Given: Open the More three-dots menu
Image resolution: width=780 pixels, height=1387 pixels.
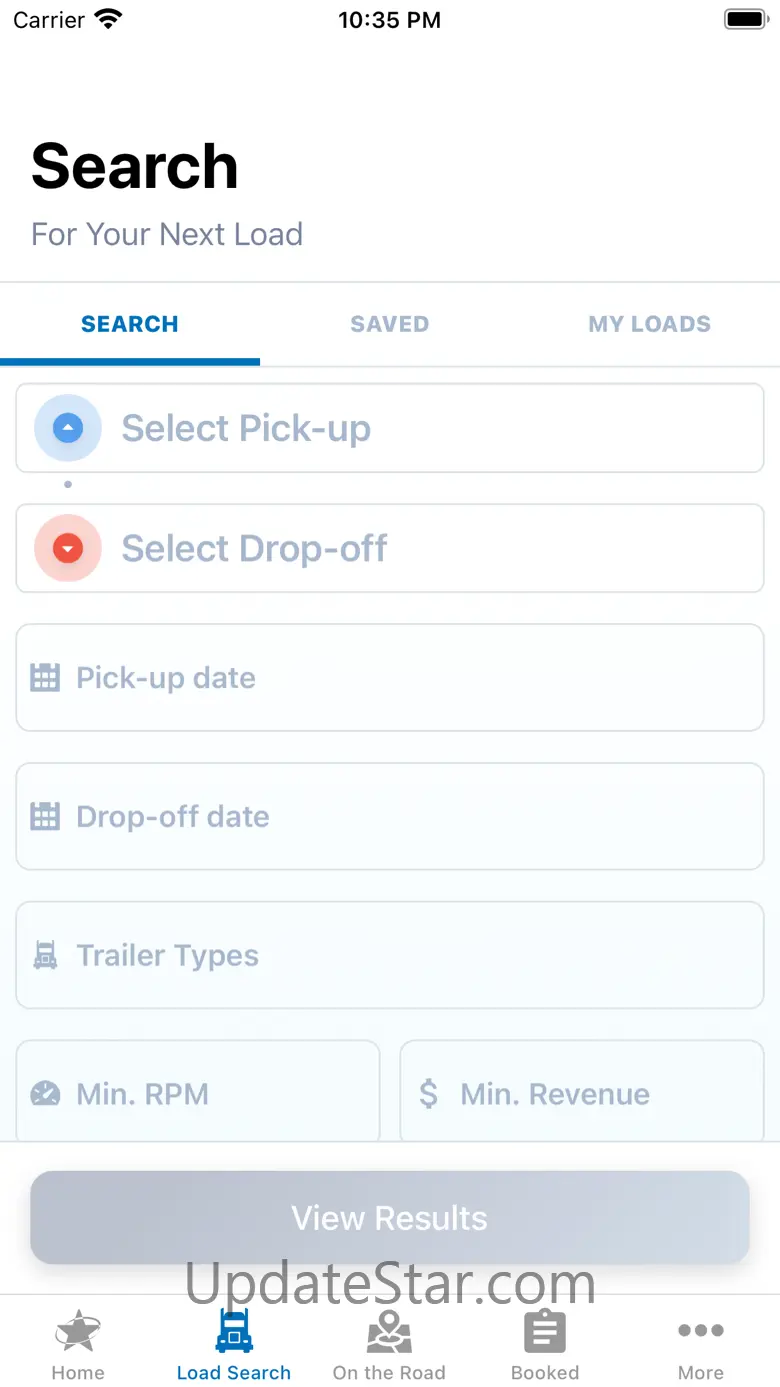Looking at the screenshot, I should [x=701, y=1330].
